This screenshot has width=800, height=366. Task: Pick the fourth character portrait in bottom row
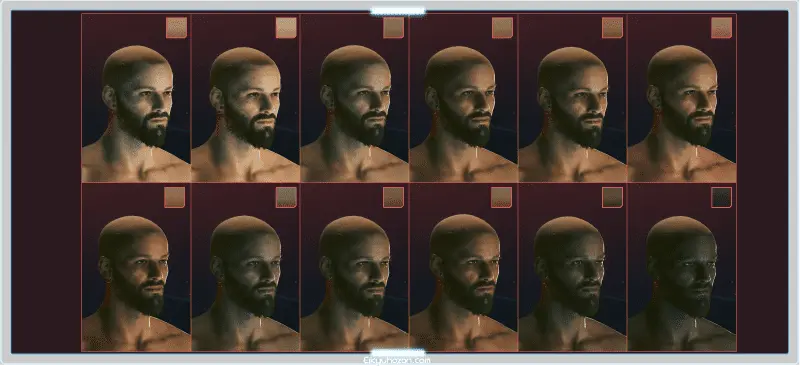click(x=464, y=267)
